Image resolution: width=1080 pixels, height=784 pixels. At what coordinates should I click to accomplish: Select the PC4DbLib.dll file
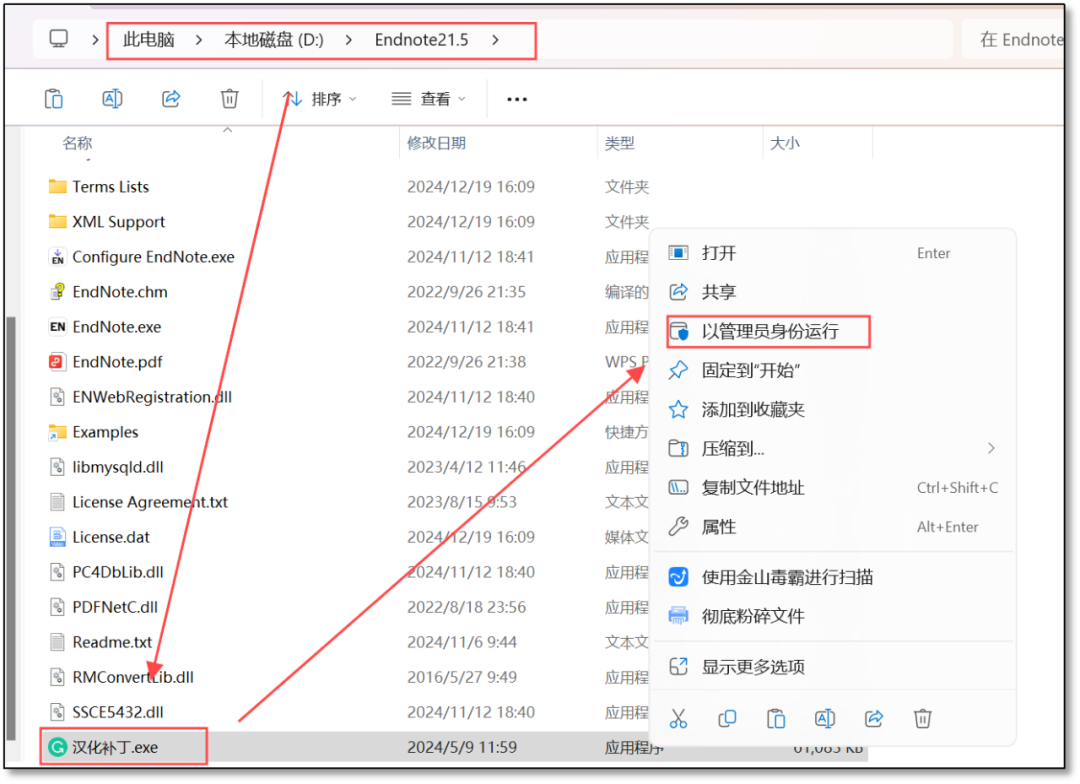(x=118, y=572)
